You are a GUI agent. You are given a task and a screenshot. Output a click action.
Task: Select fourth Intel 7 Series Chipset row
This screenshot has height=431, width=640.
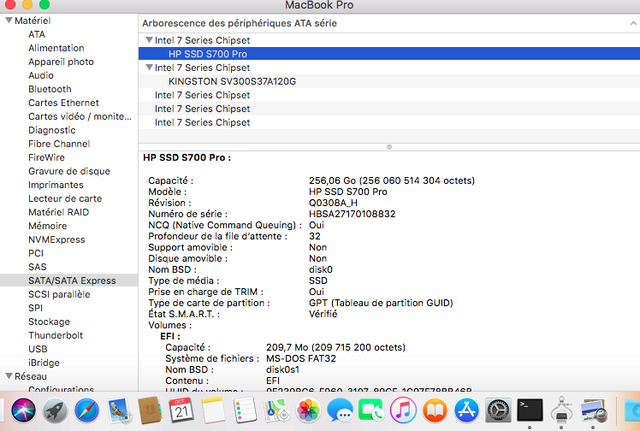[389, 109]
